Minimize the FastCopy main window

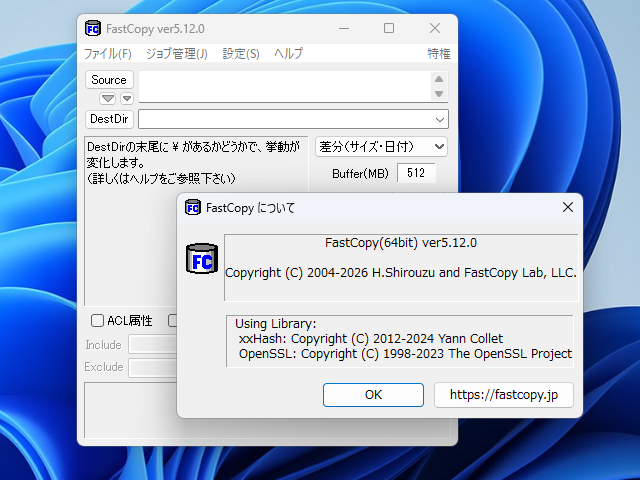(x=344, y=28)
